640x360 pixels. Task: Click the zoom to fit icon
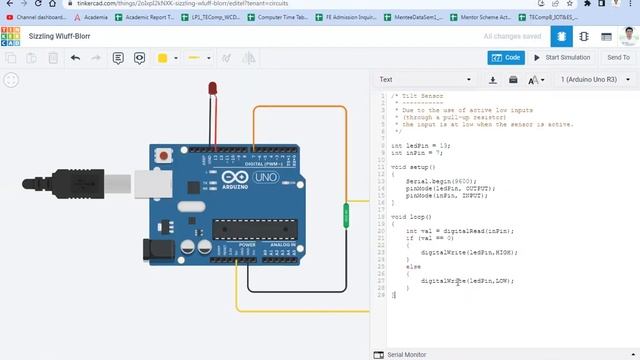click(x=11, y=80)
